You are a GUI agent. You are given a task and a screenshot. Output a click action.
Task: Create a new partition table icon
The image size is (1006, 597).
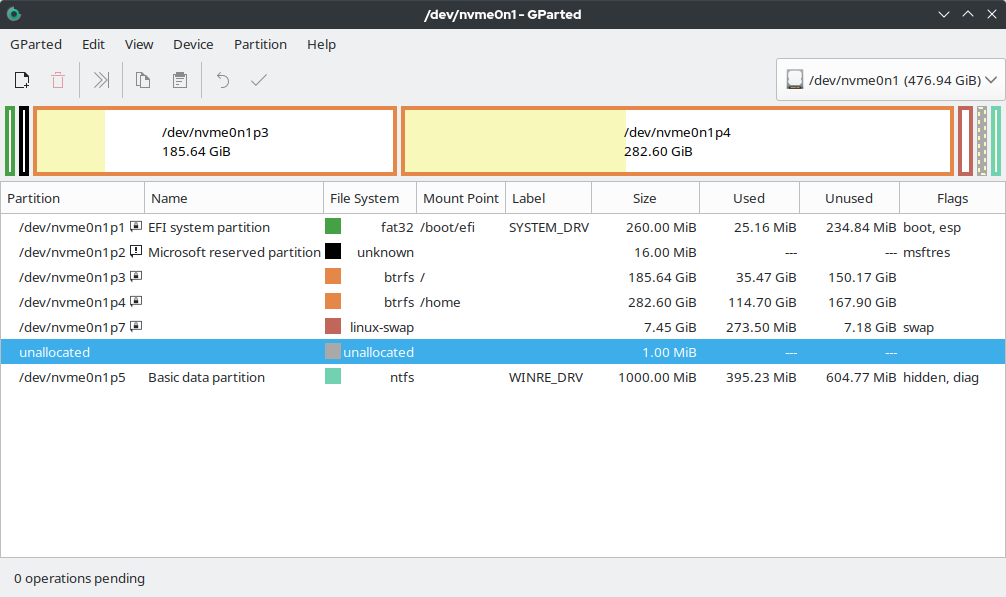(x=21, y=80)
